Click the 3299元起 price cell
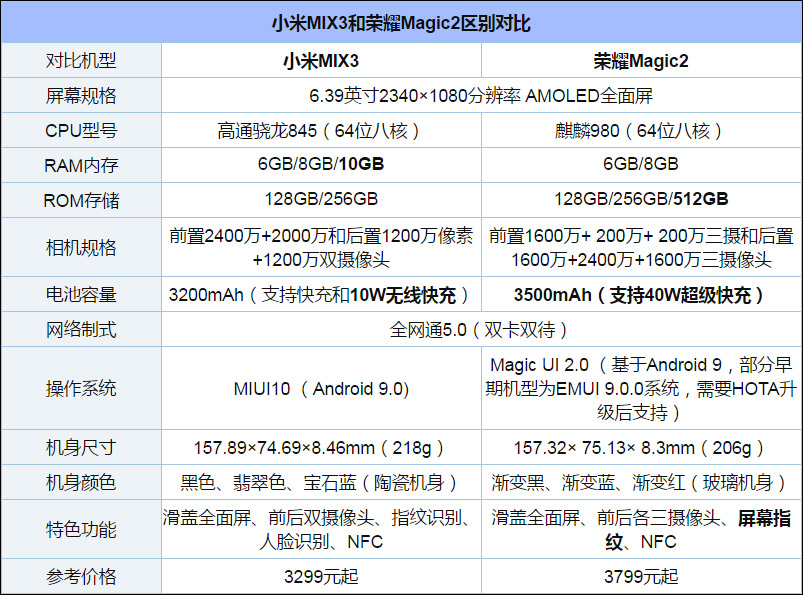The image size is (803, 595). pos(321,577)
